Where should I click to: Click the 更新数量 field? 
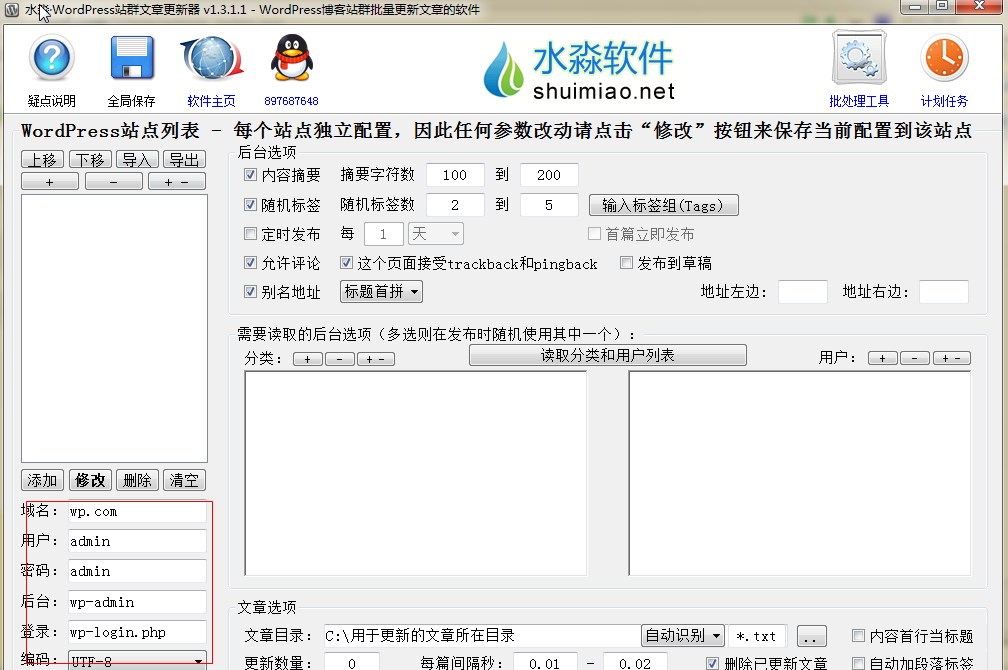(352, 662)
